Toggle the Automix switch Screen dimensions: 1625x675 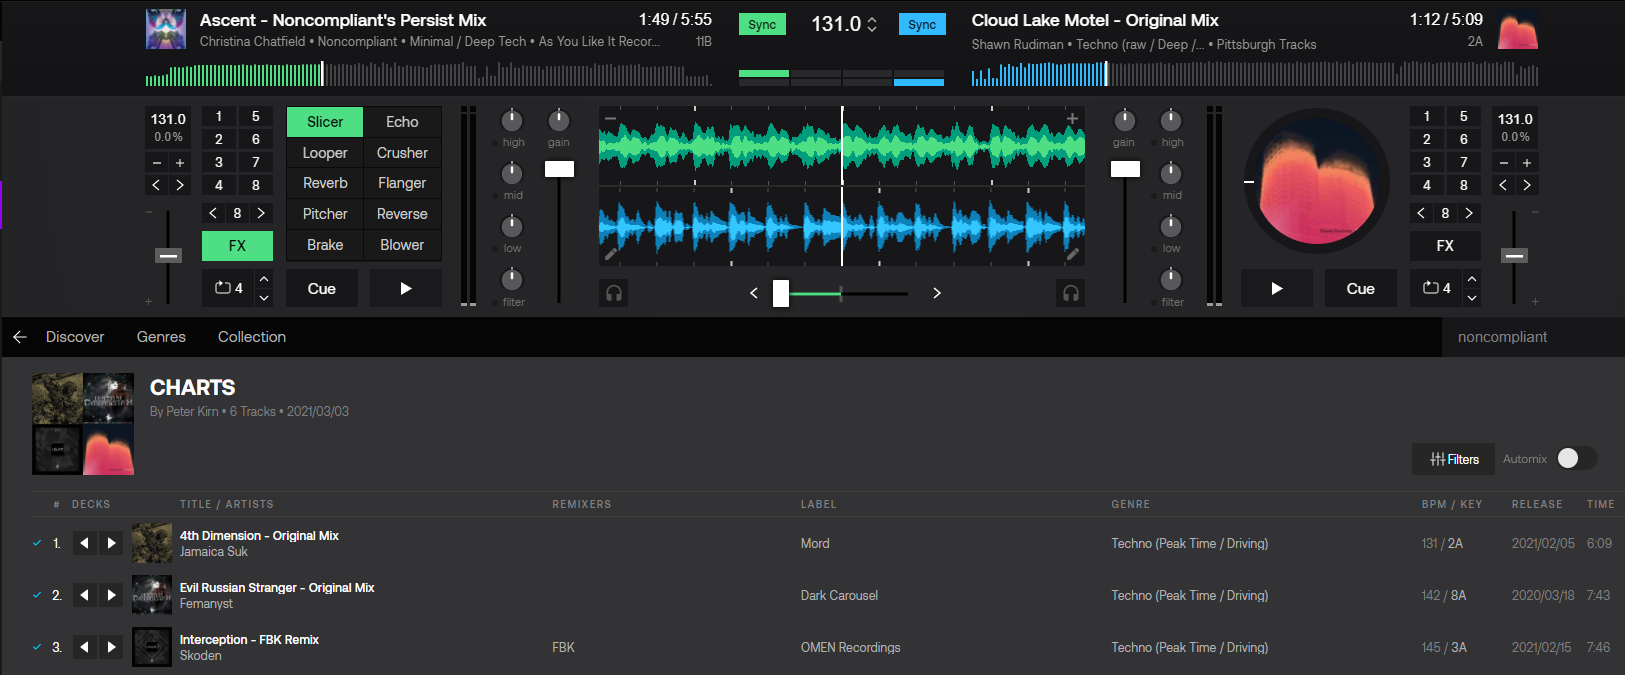(1576, 458)
